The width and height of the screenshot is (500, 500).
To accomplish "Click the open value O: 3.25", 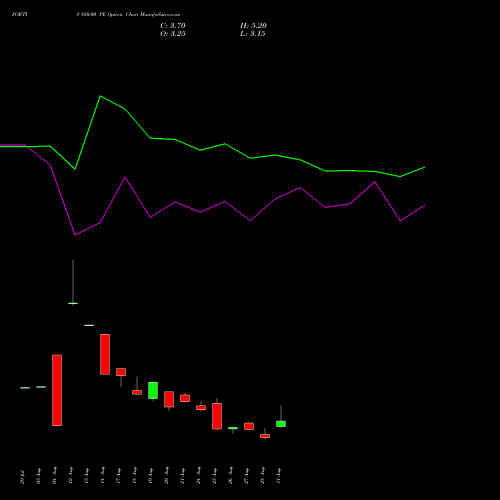I will click(173, 34).
